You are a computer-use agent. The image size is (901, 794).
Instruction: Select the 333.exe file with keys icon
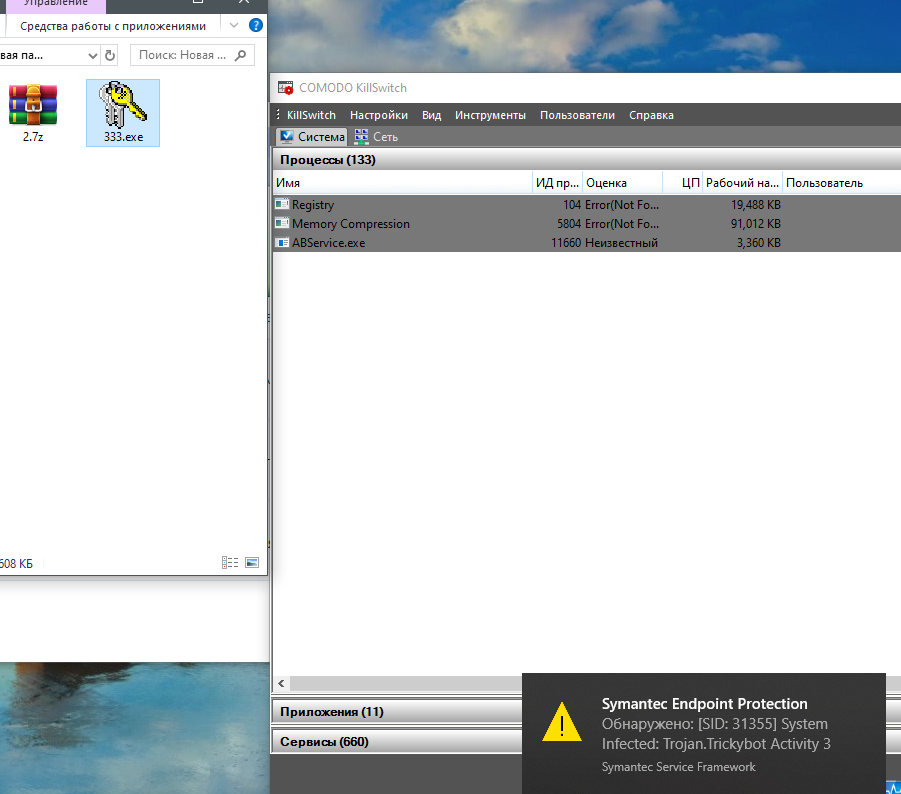pyautogui.click(x=123, y=113)
